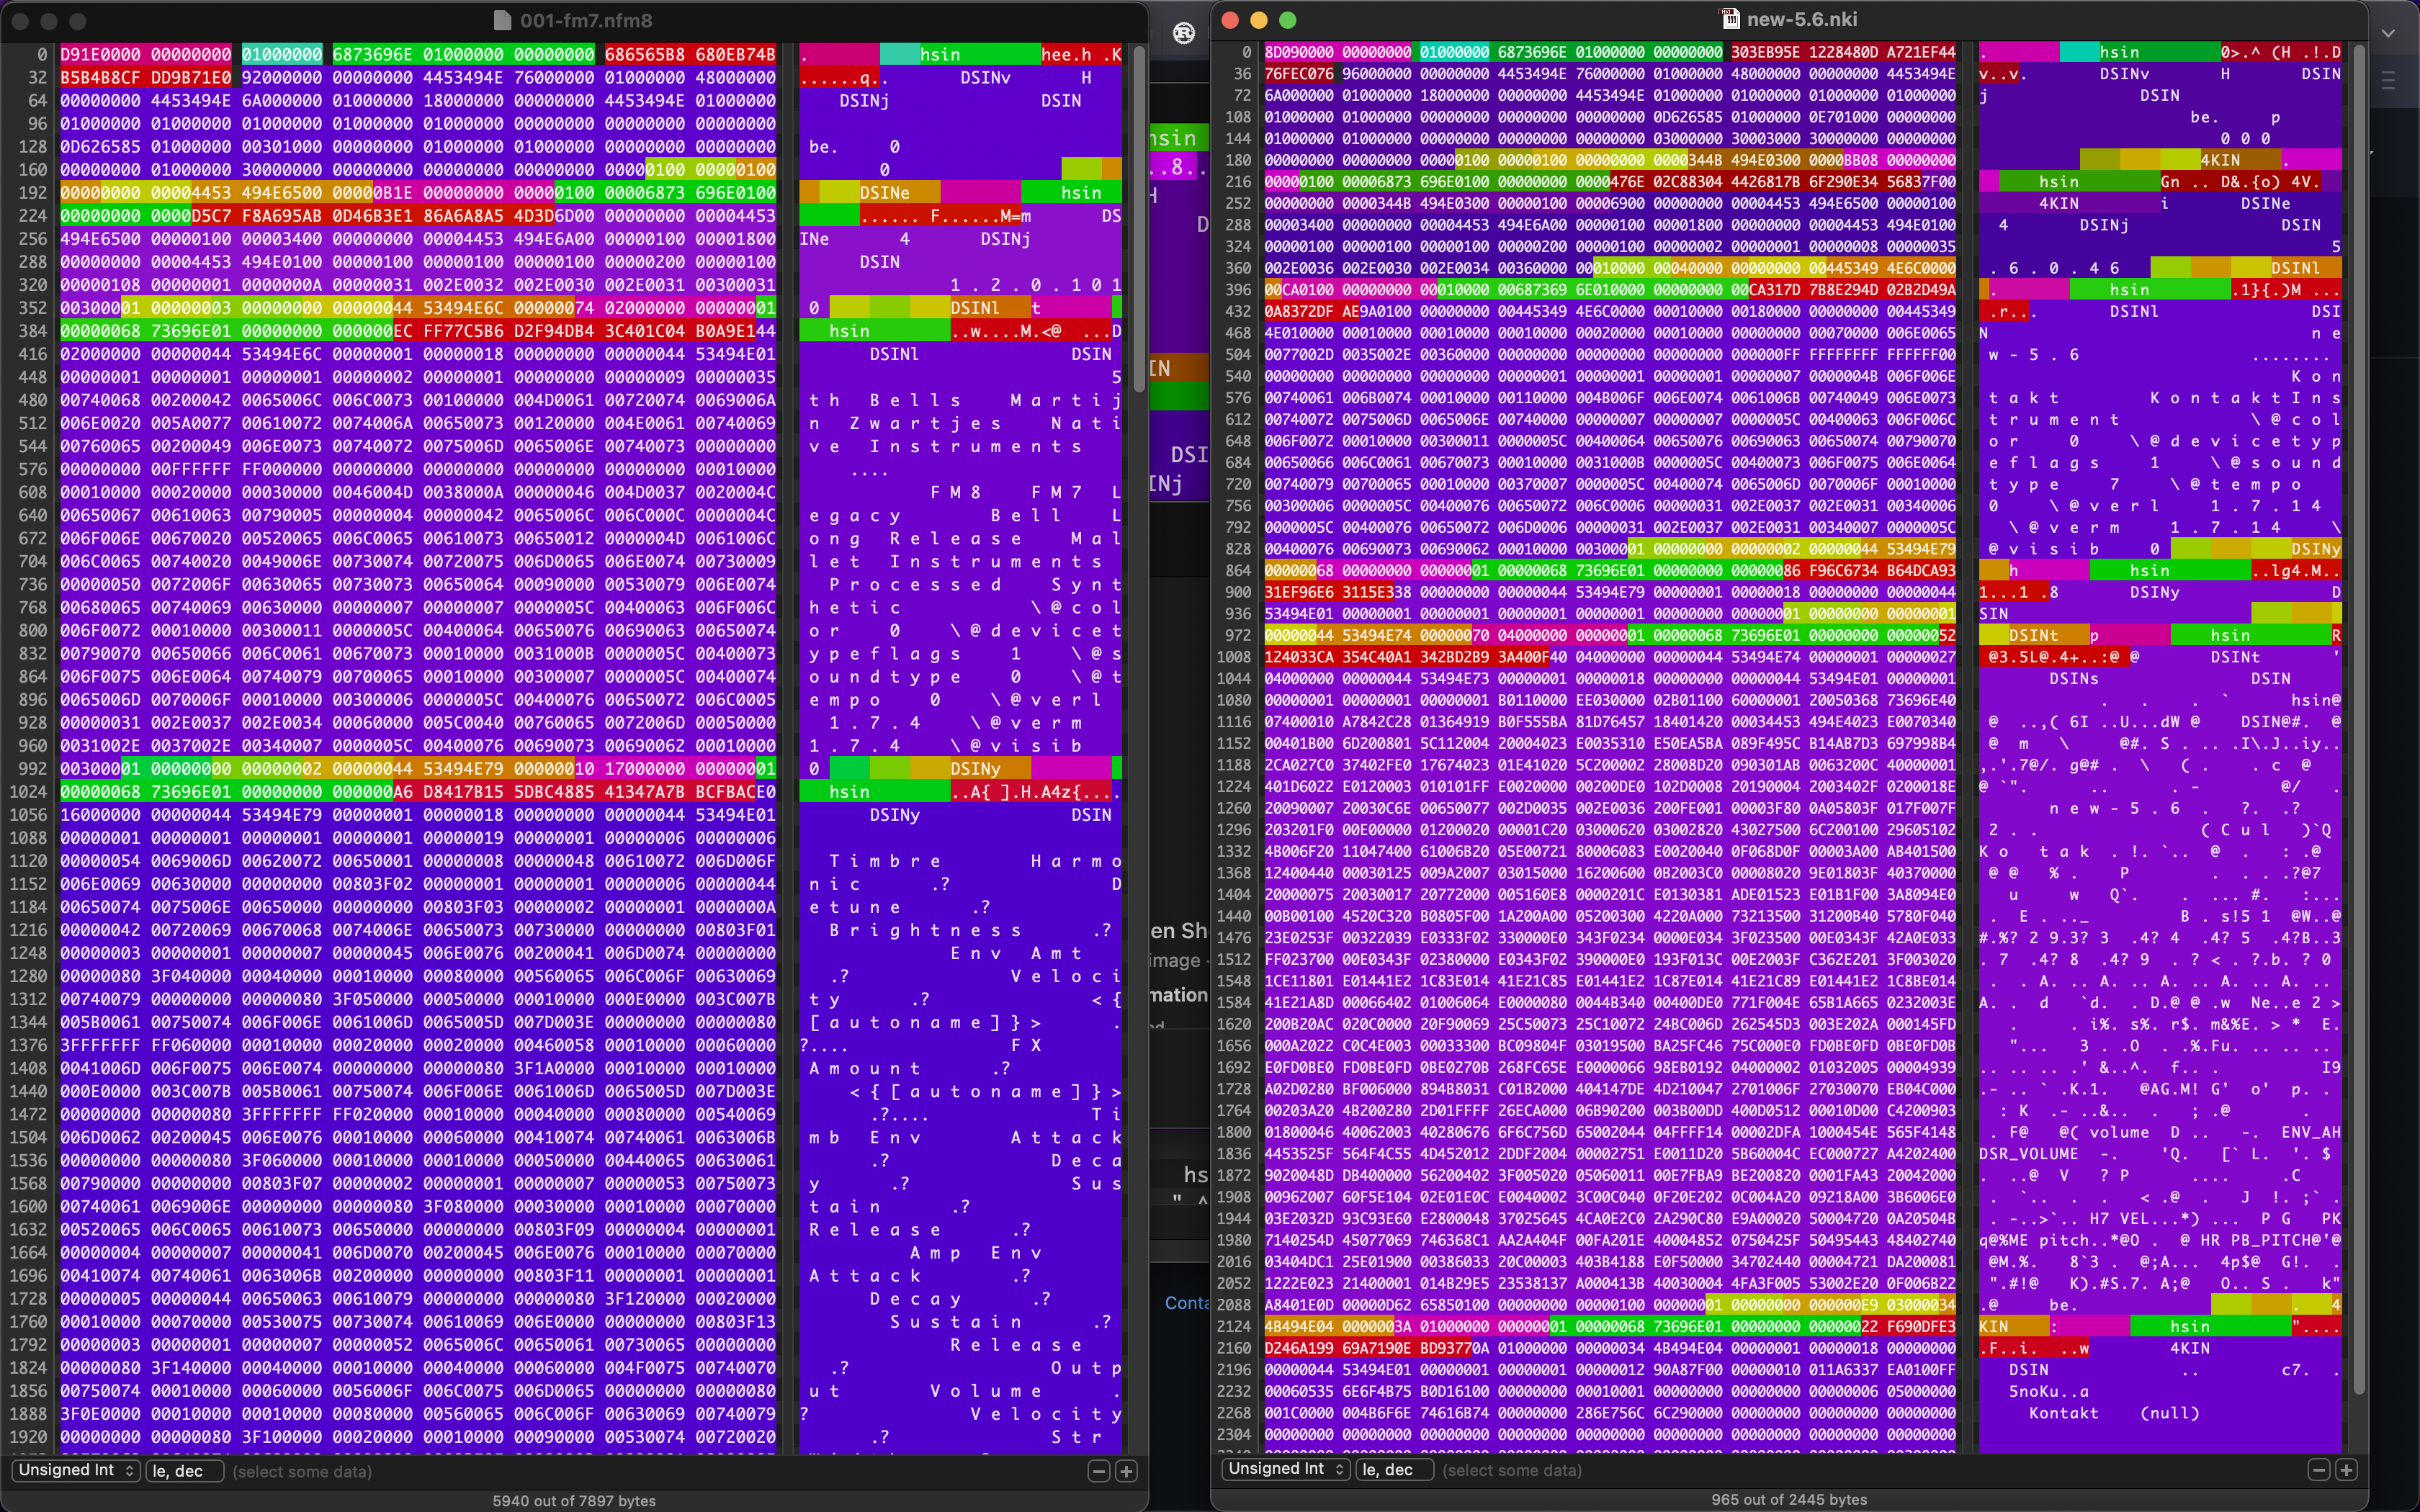Click the Rust gear logo icon behind windows
This screenshot has height=1512, width=2420.
coord(1184,33)
